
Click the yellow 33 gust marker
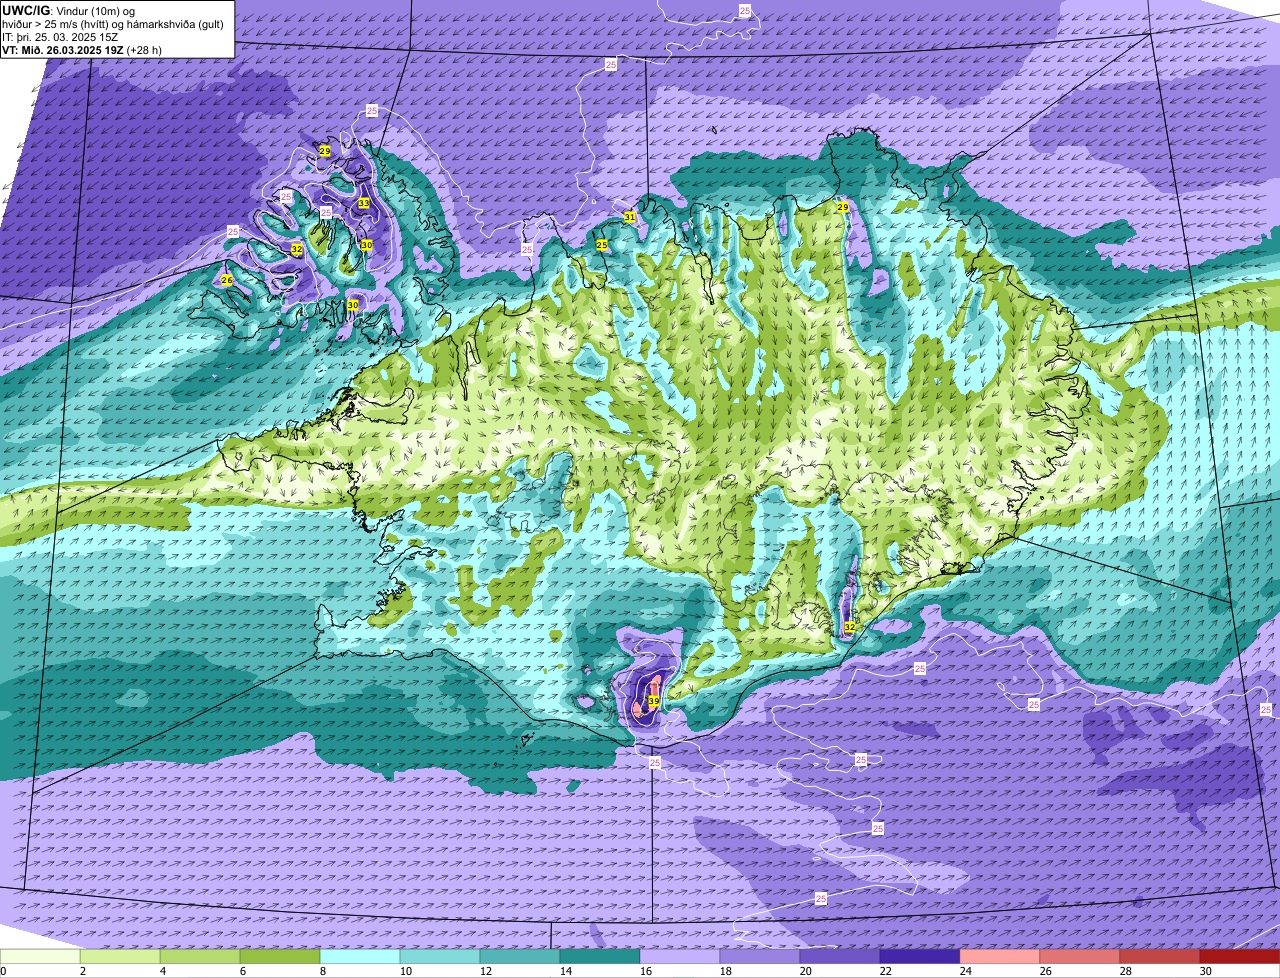click(x=364, y=203)
